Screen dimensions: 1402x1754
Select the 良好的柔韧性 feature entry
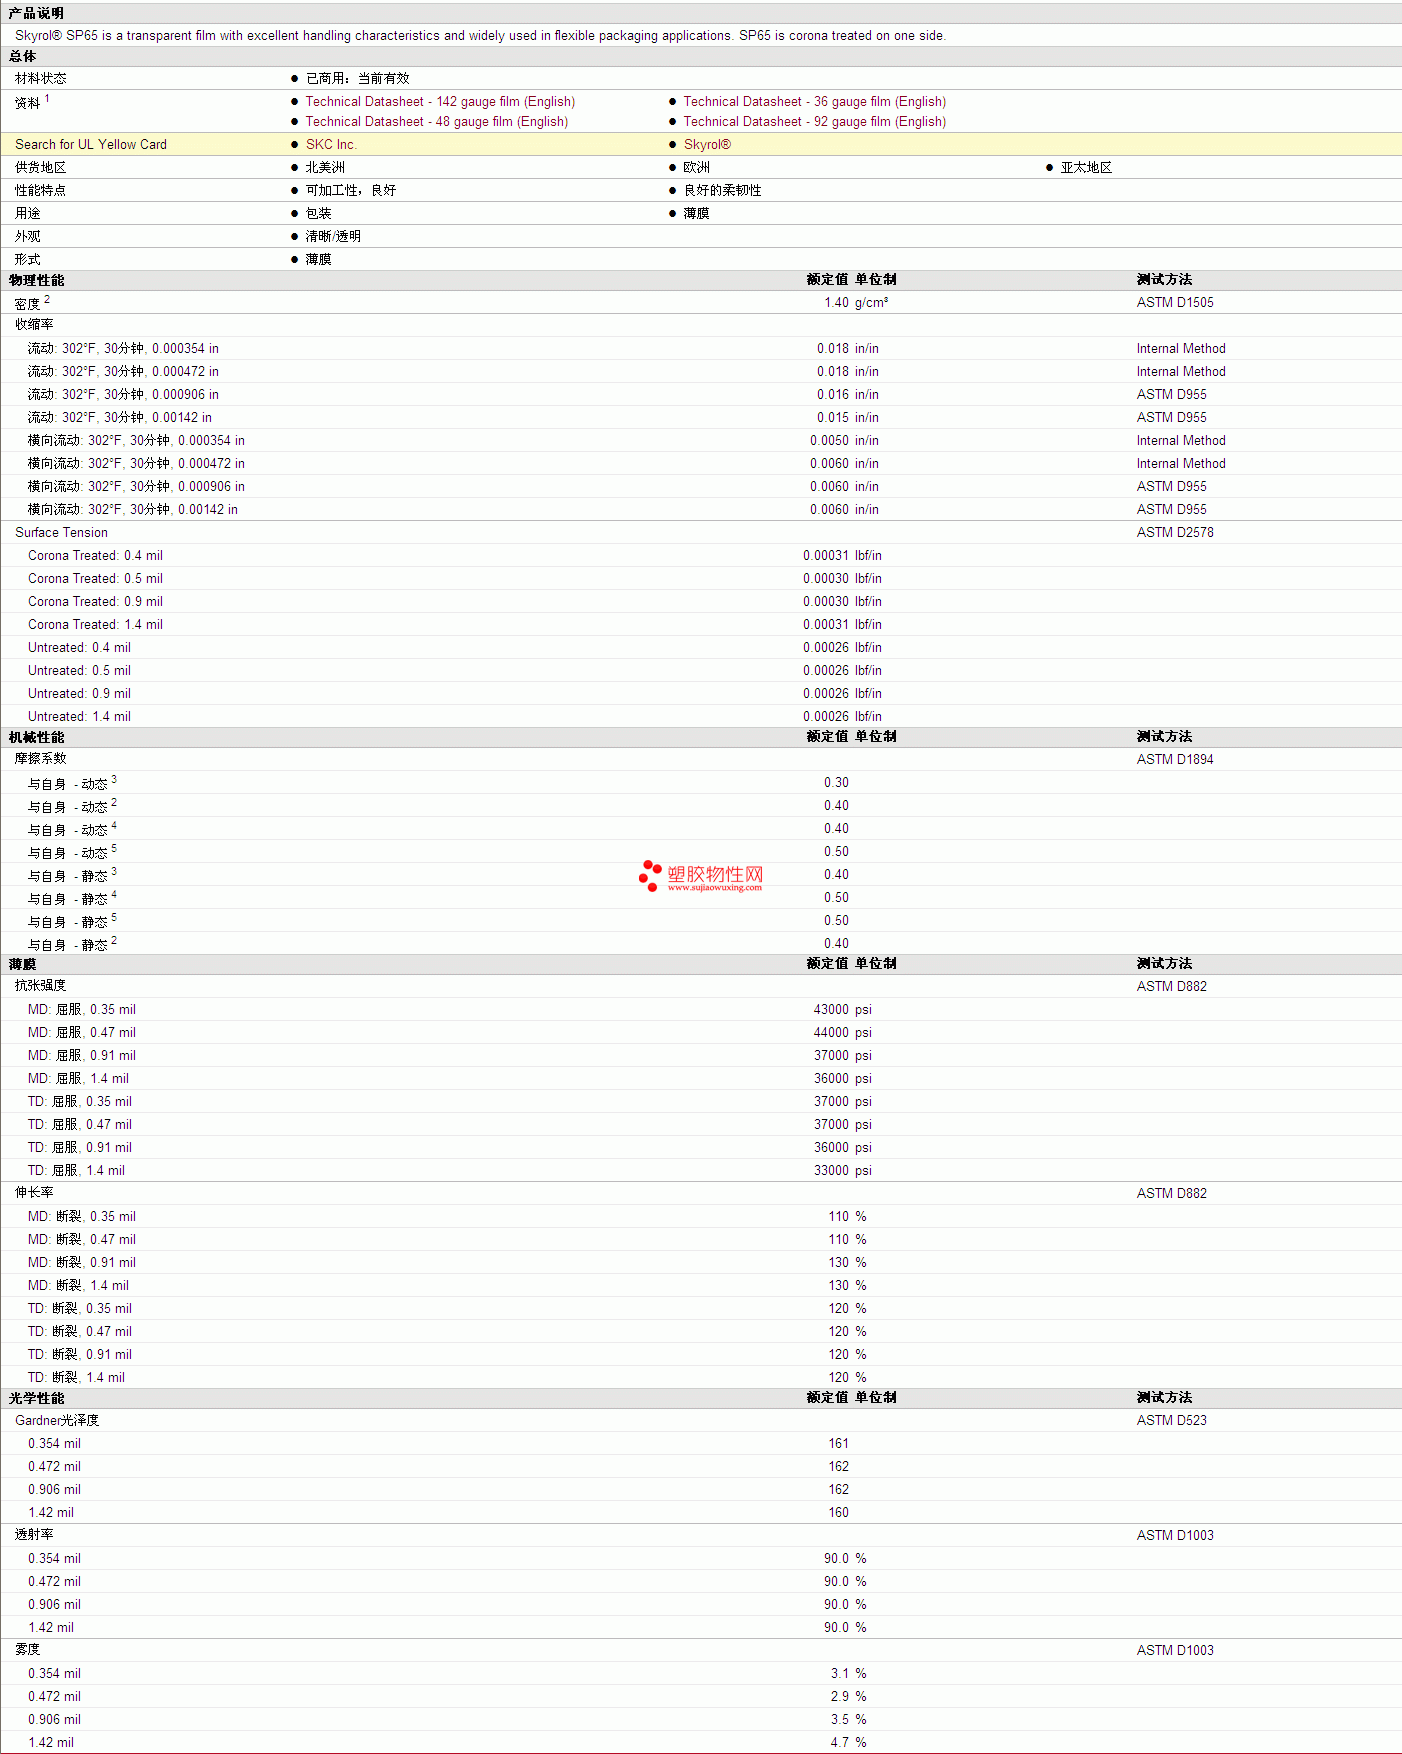tap(722, 190)
